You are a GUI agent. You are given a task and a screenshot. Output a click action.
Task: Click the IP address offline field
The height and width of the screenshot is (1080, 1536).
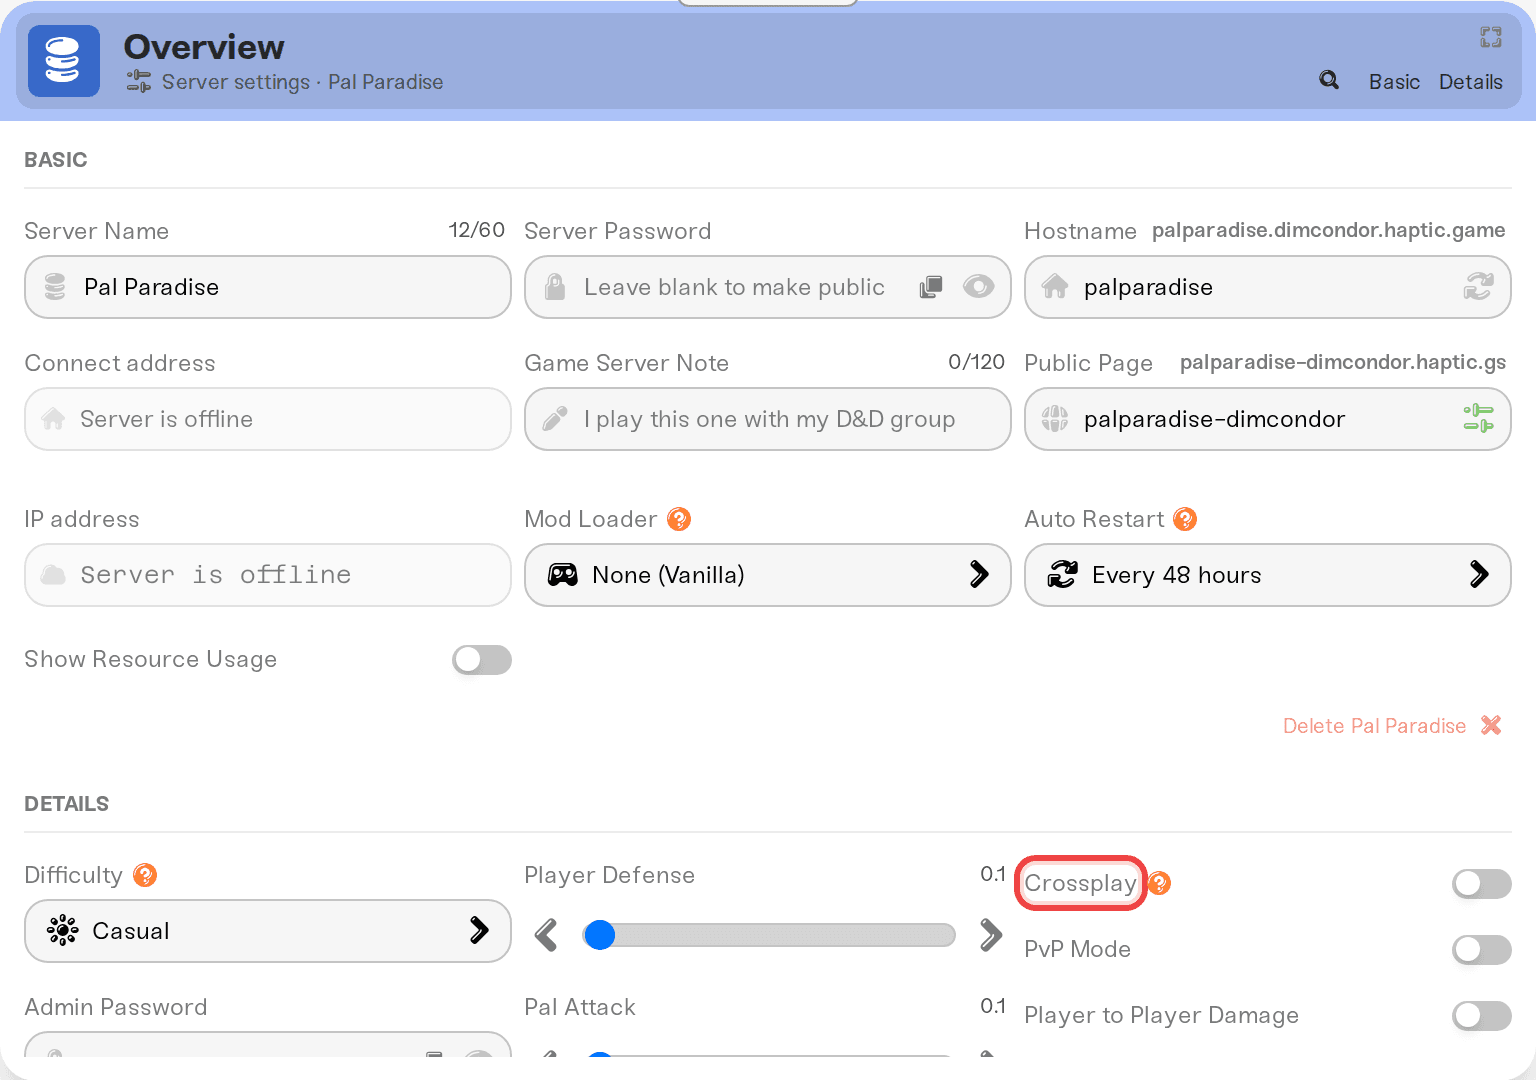(x=268, y=575)
